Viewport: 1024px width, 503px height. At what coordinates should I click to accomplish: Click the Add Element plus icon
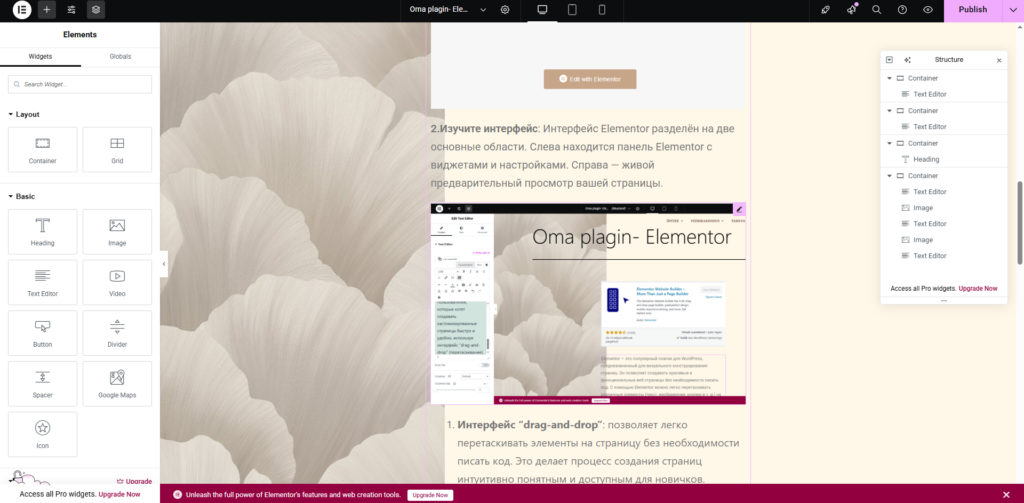(46, 10)
